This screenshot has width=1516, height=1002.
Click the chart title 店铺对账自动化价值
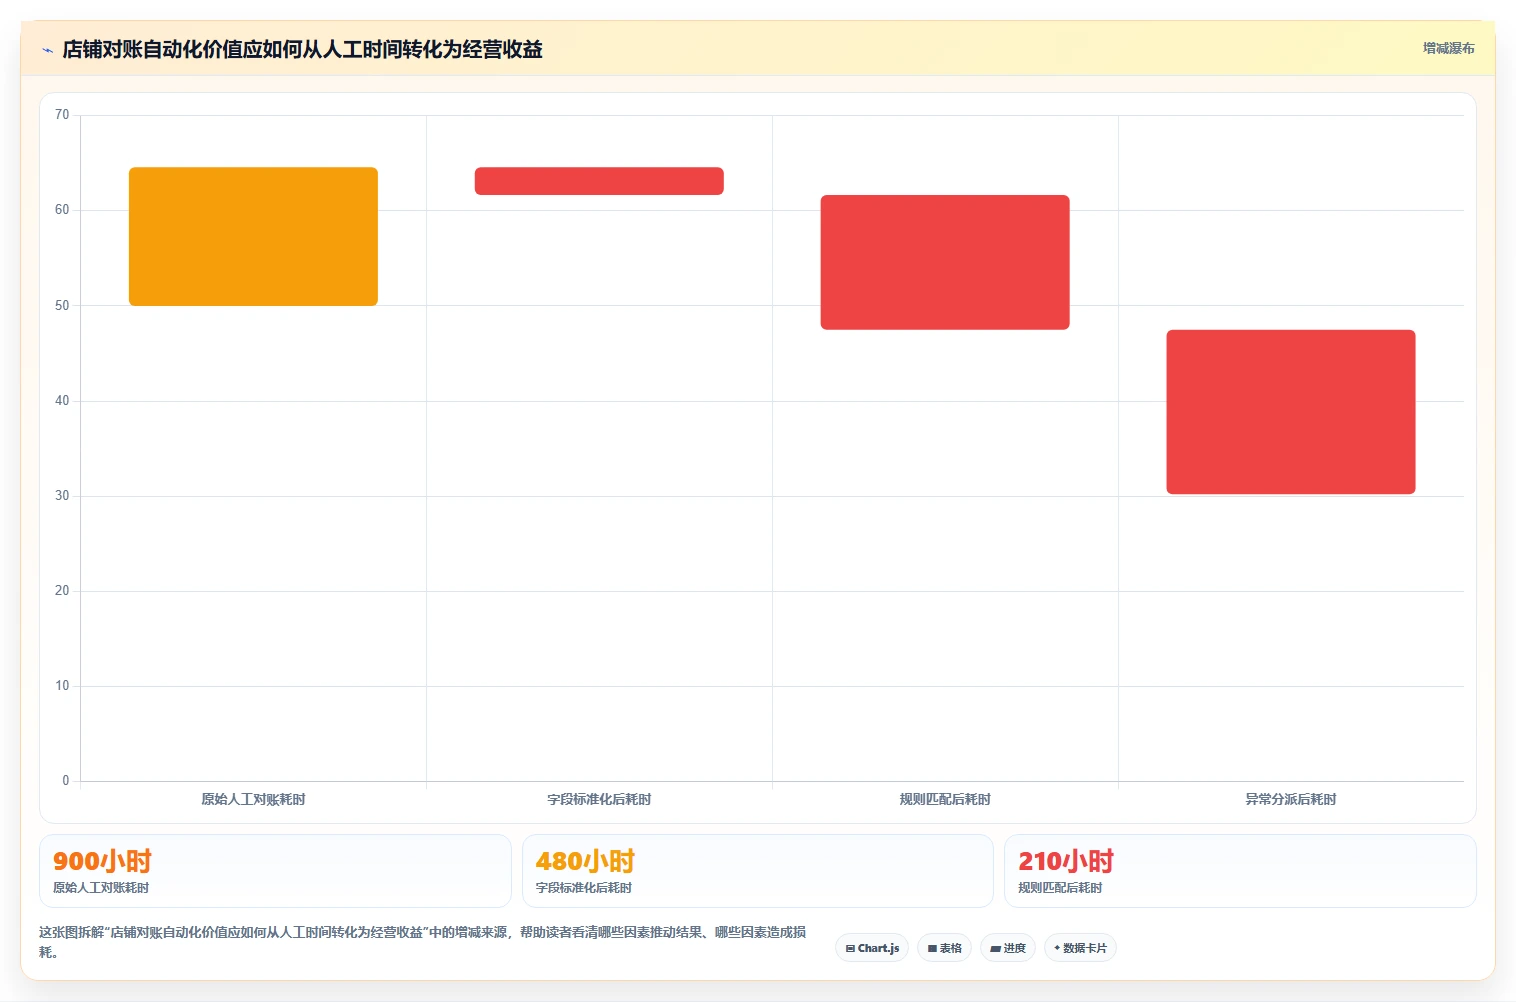click(x=302, y=49)
